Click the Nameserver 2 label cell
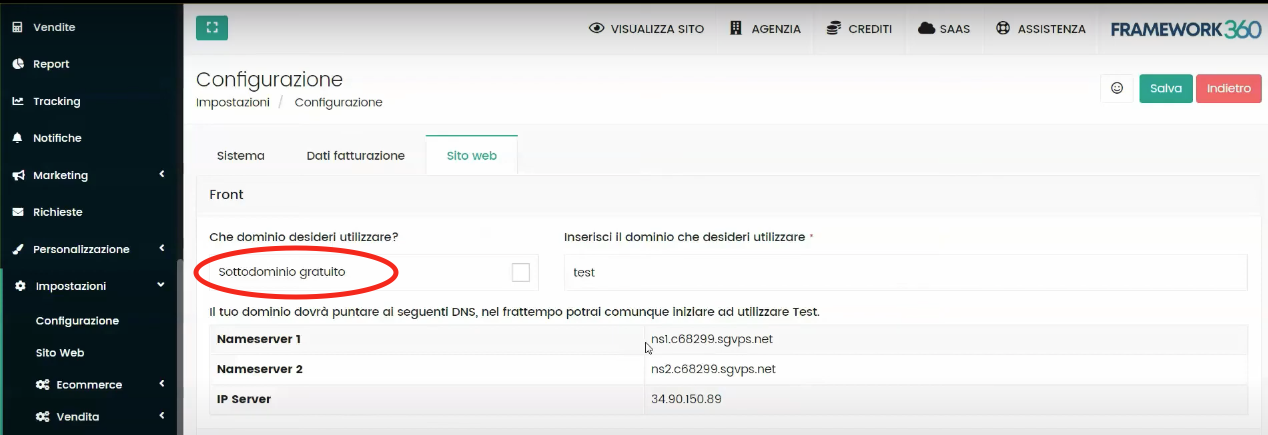Viewport: 1268px width, 435px height. (x=427, y=369)
